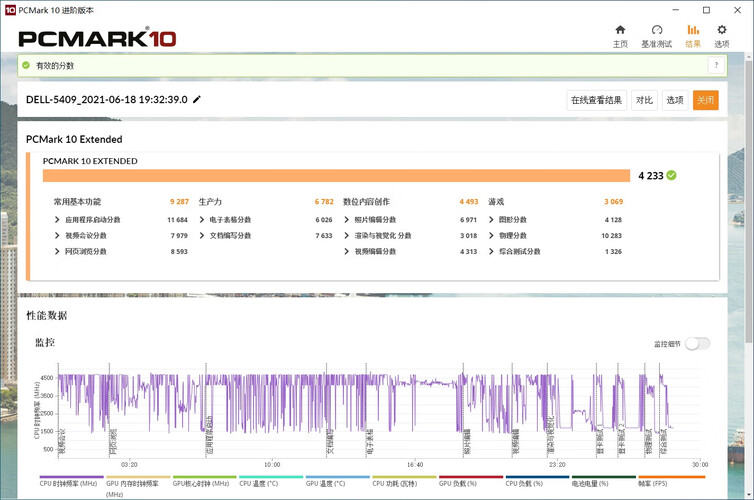Click 在线查看结果 button
Image resolution: width=754 pixels, height=500 pixels.
click(x=596, y=100)
